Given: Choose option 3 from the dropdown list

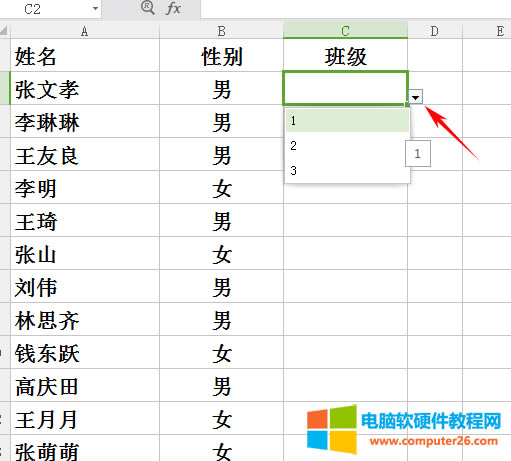Looking at the screenshot, I should 347,171.
